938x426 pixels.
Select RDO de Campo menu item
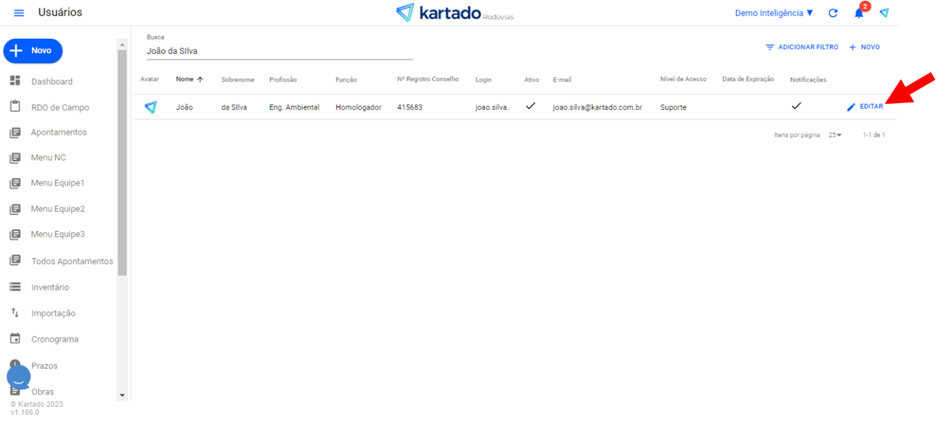click(59, 107)
